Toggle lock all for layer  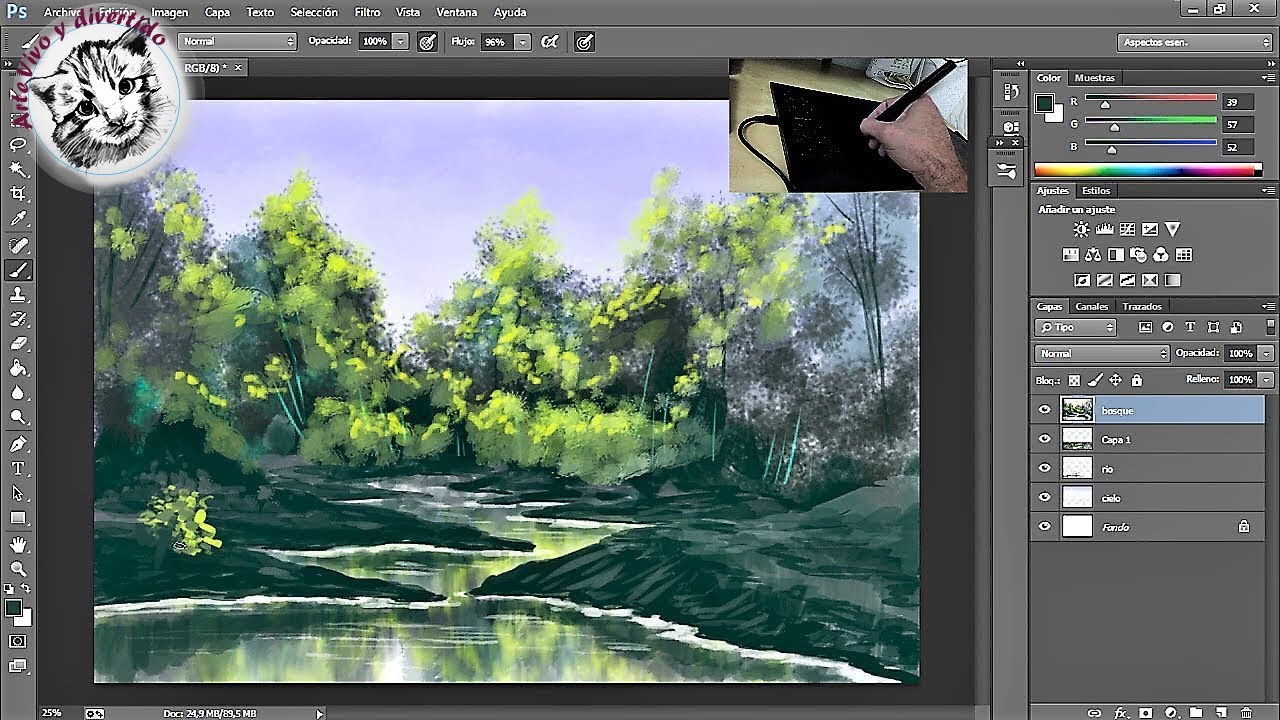coord(1136,380)
